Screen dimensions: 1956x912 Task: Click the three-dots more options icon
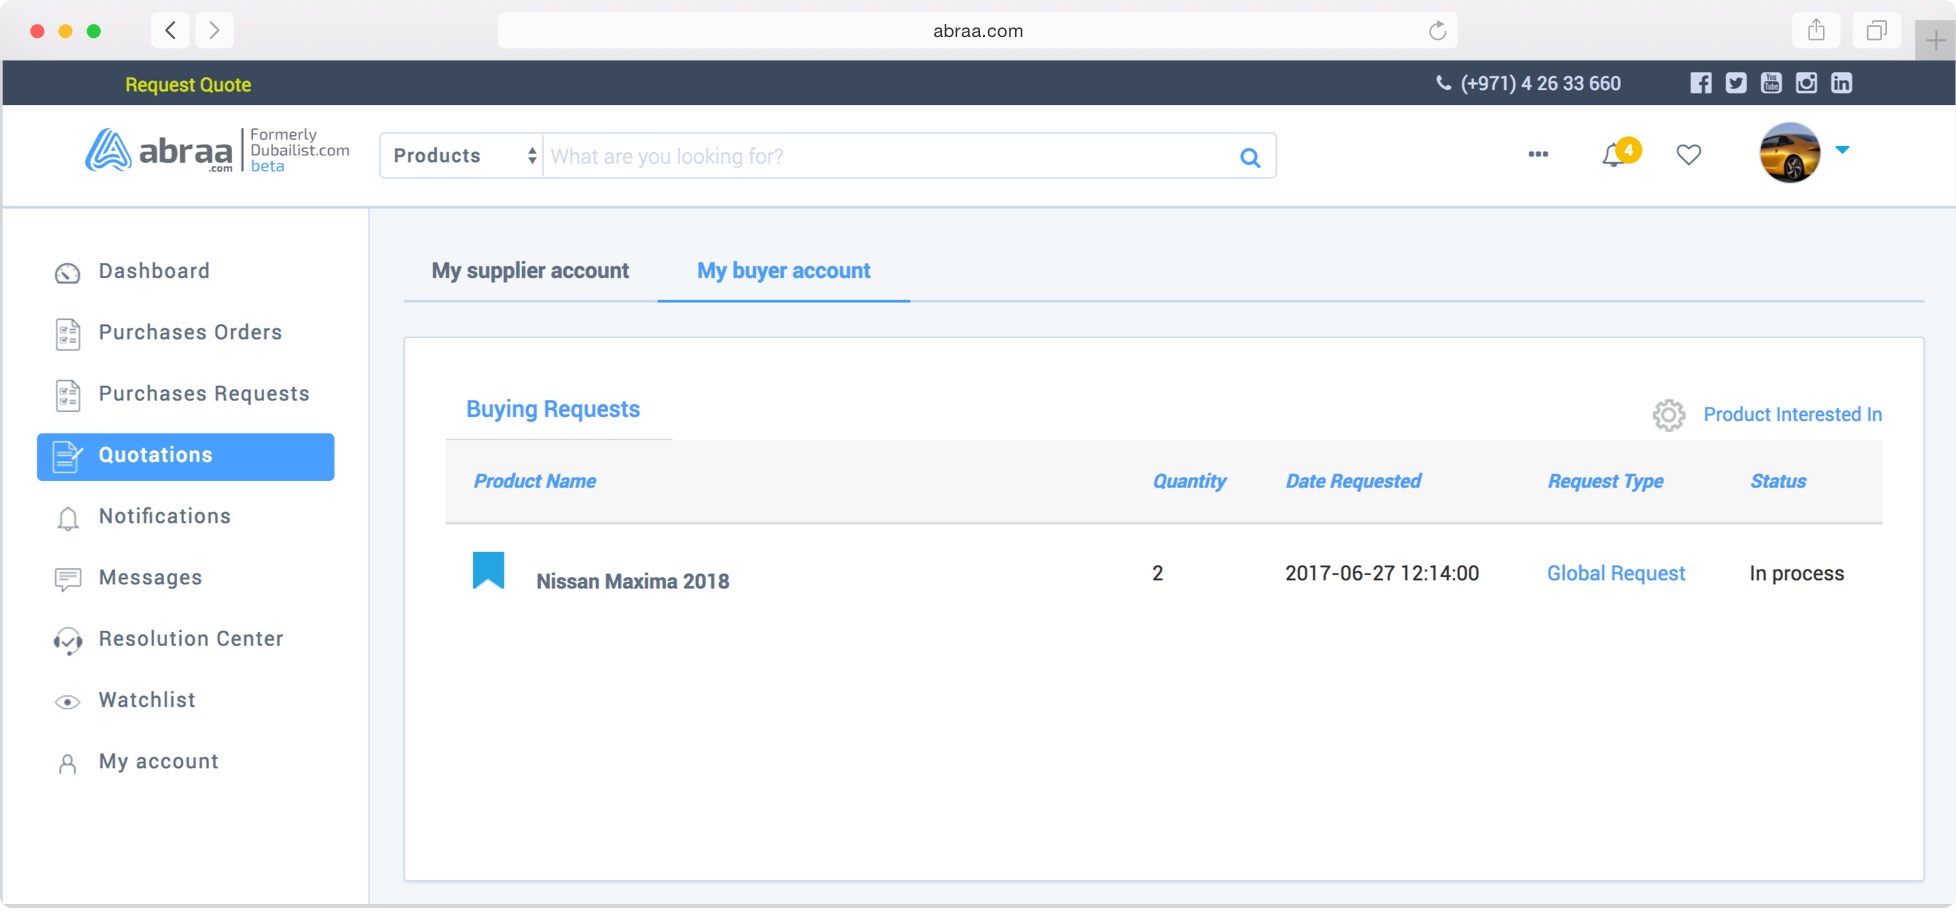(1538, 154)
